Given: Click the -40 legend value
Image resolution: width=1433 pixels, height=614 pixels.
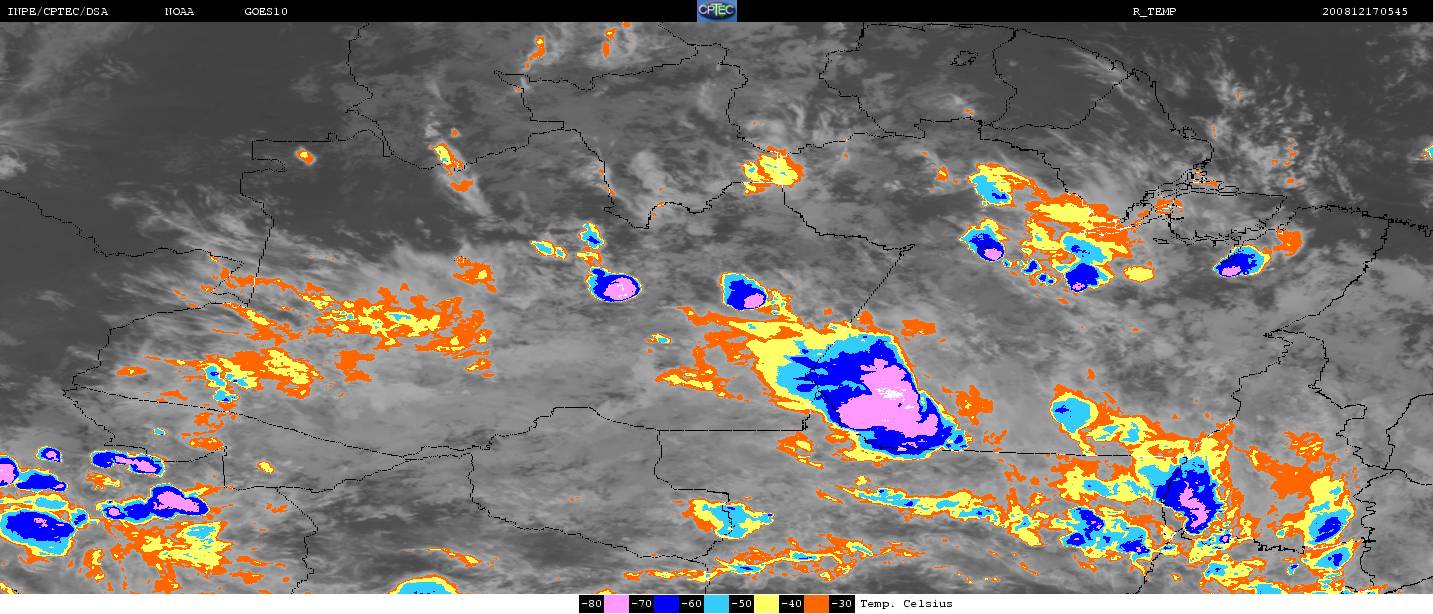Looking at the screenshot, I should [x=791, y=604].
